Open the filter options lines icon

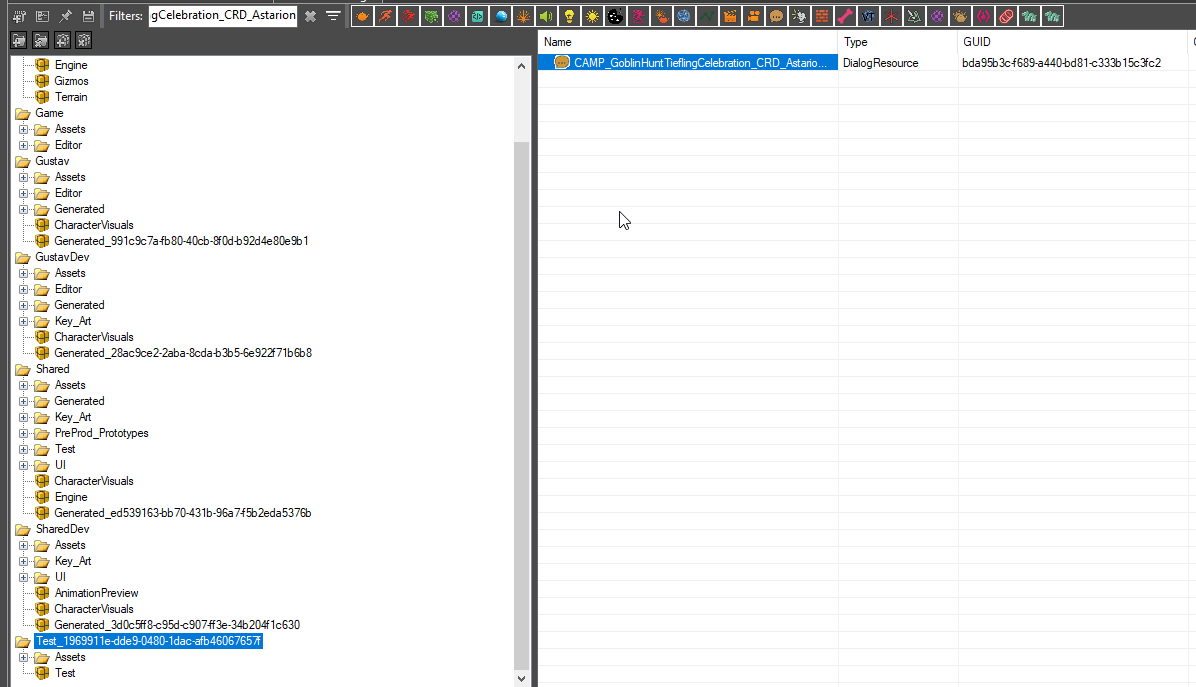[x=333, y=15]
